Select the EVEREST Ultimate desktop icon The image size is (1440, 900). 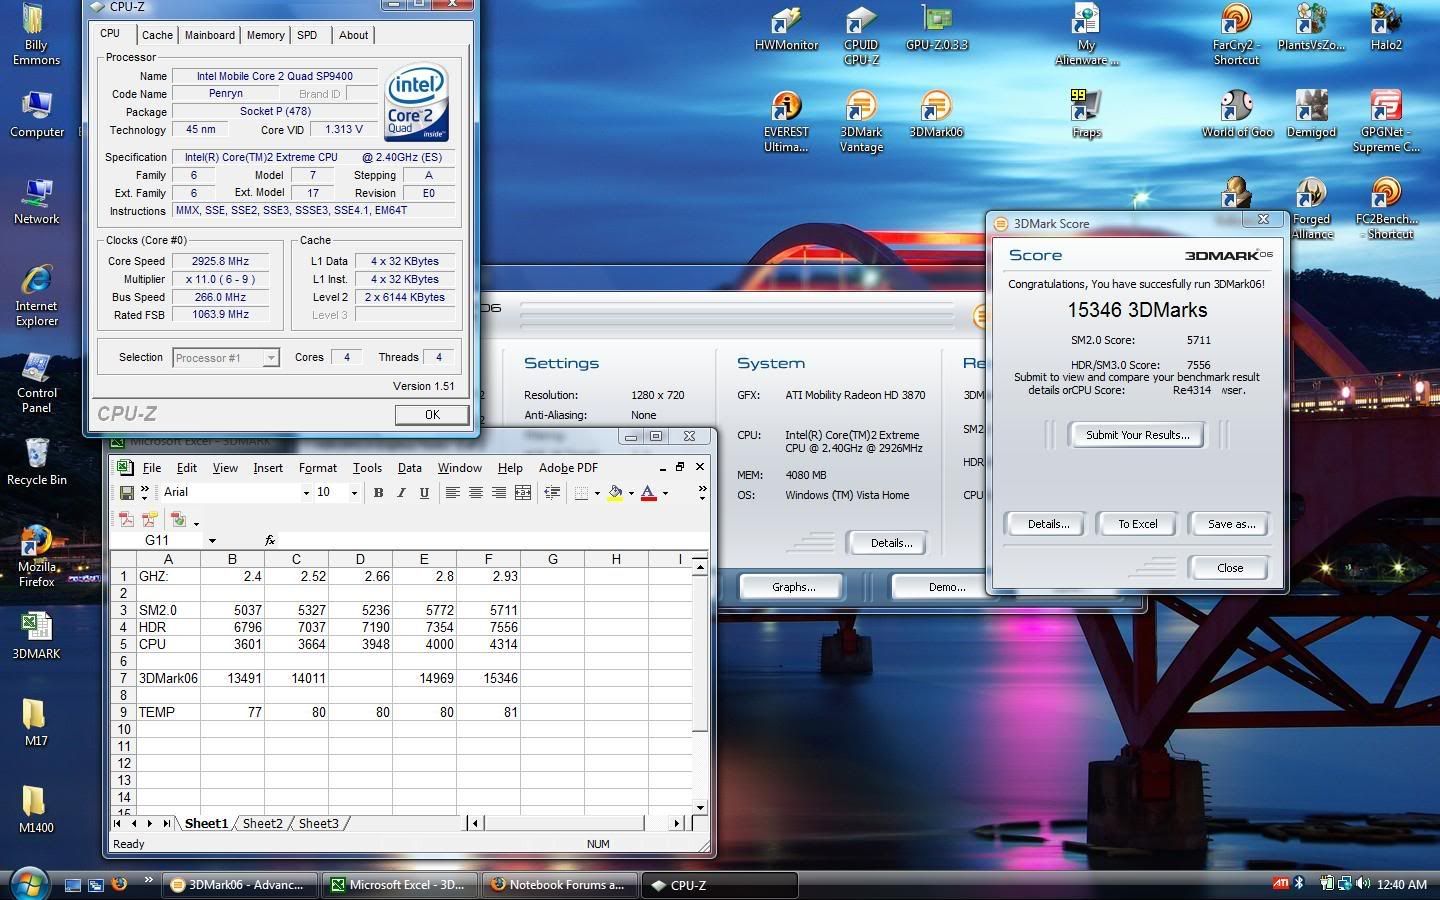(x=786, y=122)
